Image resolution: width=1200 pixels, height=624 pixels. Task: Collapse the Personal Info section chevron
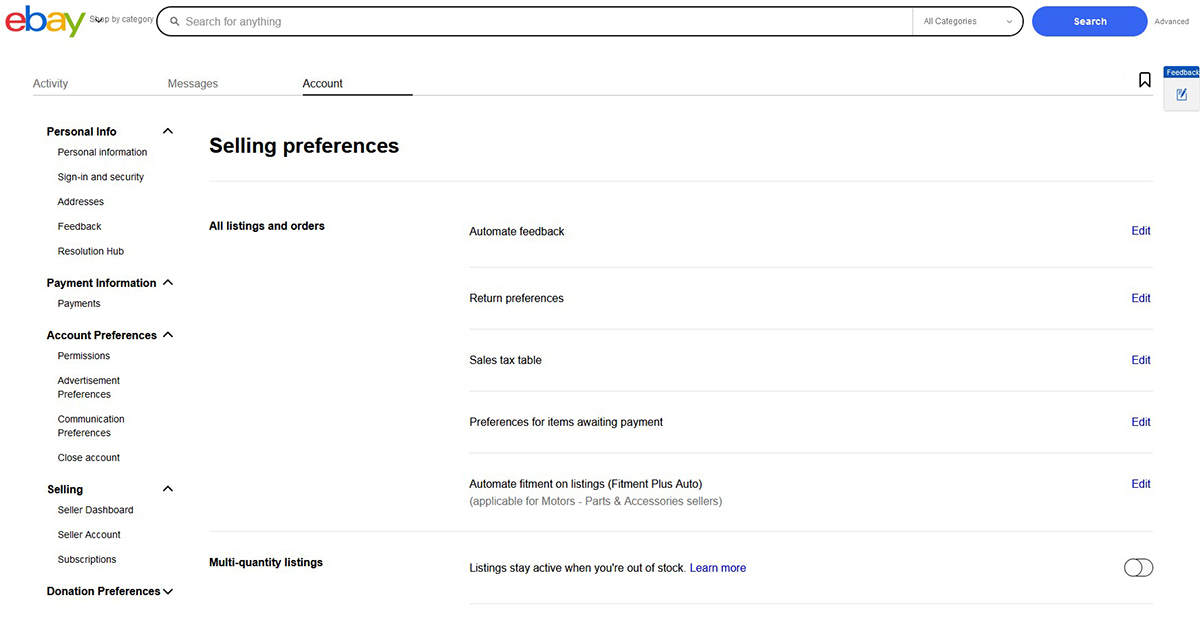[167, 130]
